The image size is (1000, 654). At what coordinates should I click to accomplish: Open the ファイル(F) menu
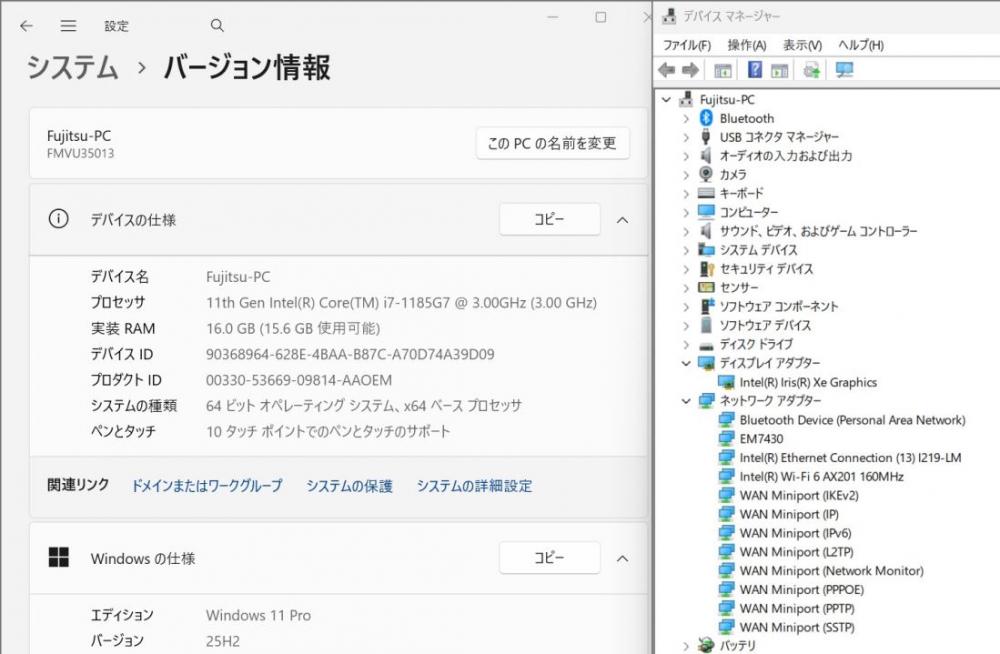point(687,45)
